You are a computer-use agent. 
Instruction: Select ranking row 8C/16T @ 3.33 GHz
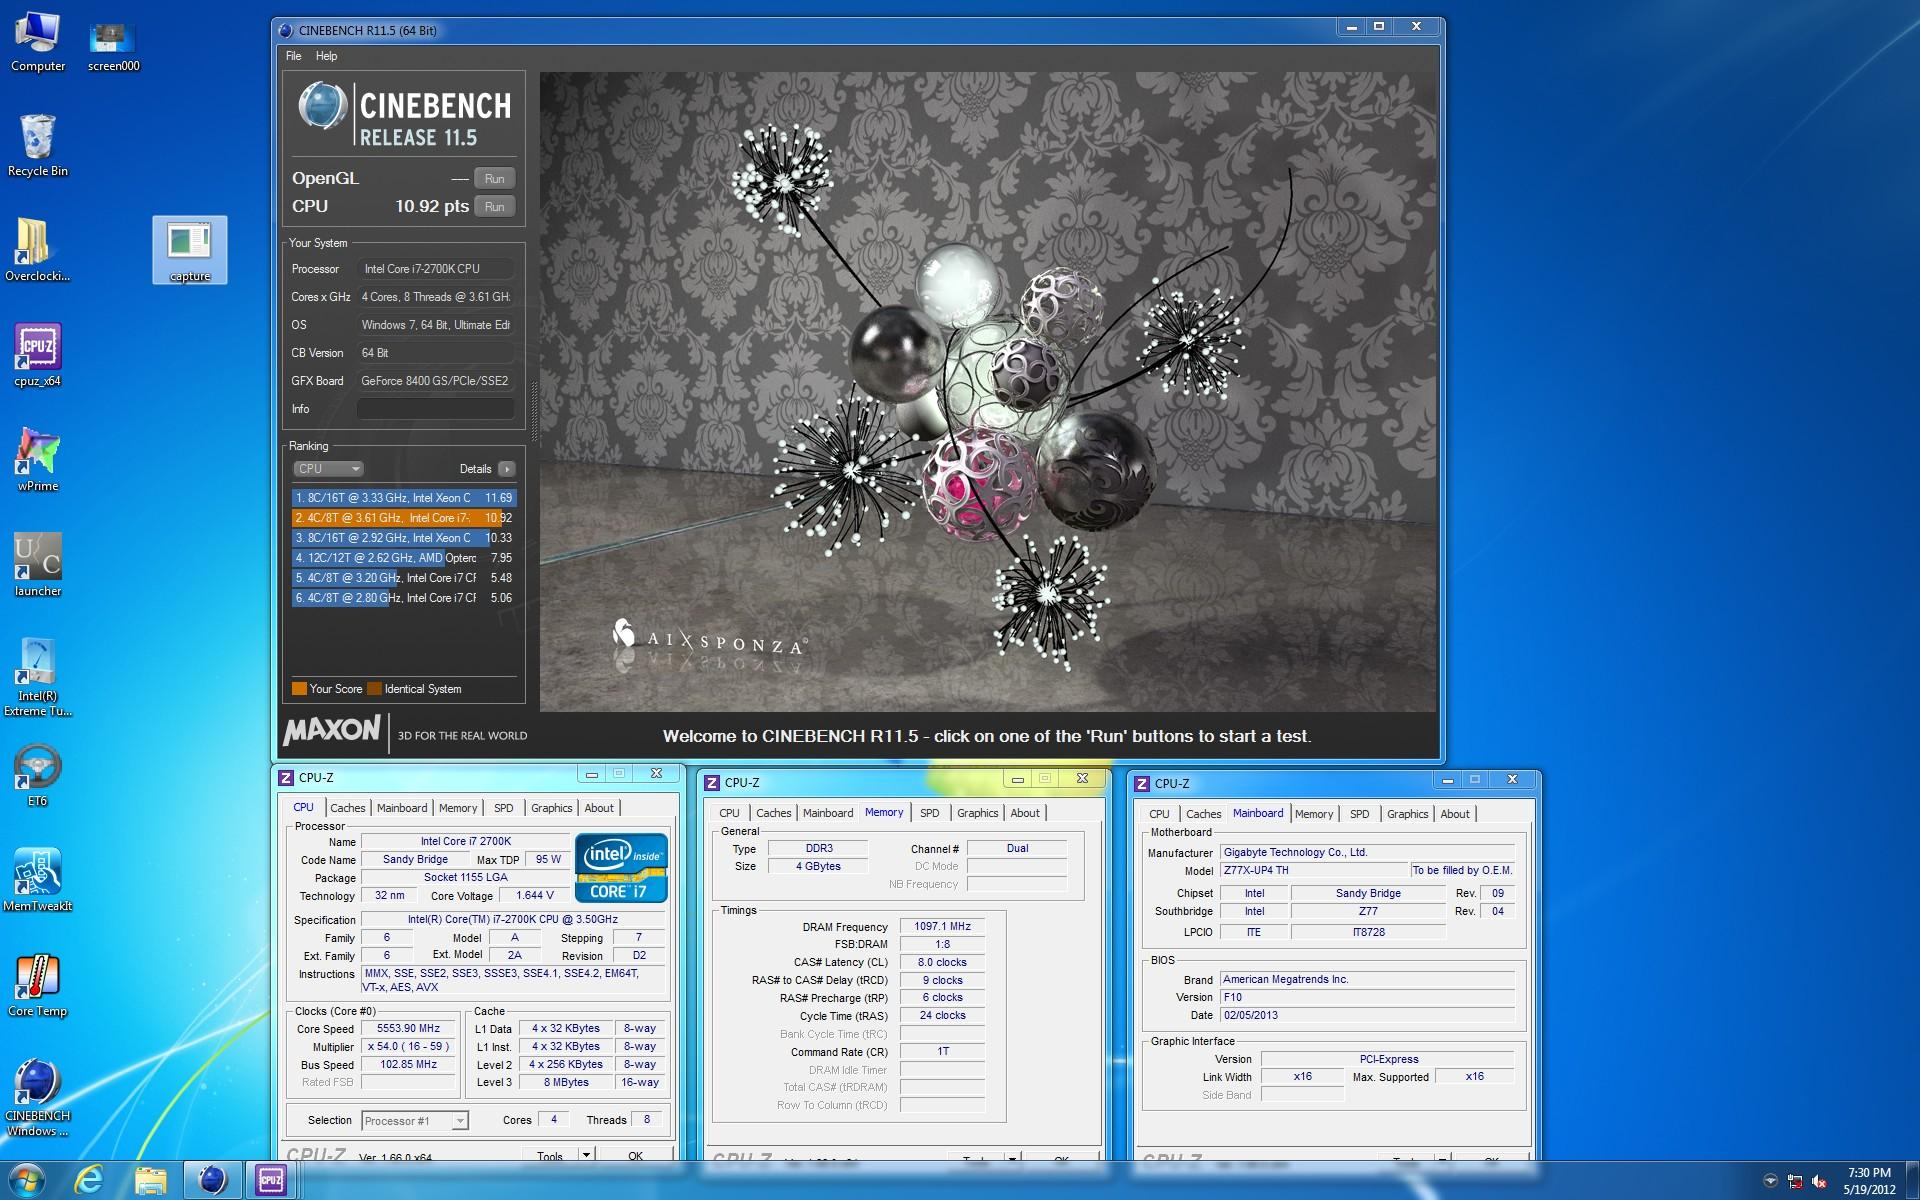click(x=403, y=498)
